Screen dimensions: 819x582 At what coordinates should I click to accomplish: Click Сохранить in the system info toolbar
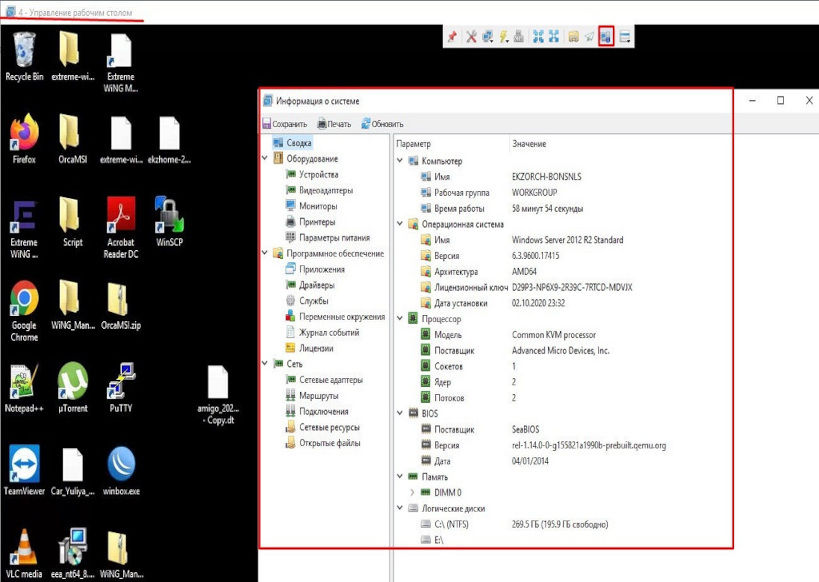coord(285,124)
